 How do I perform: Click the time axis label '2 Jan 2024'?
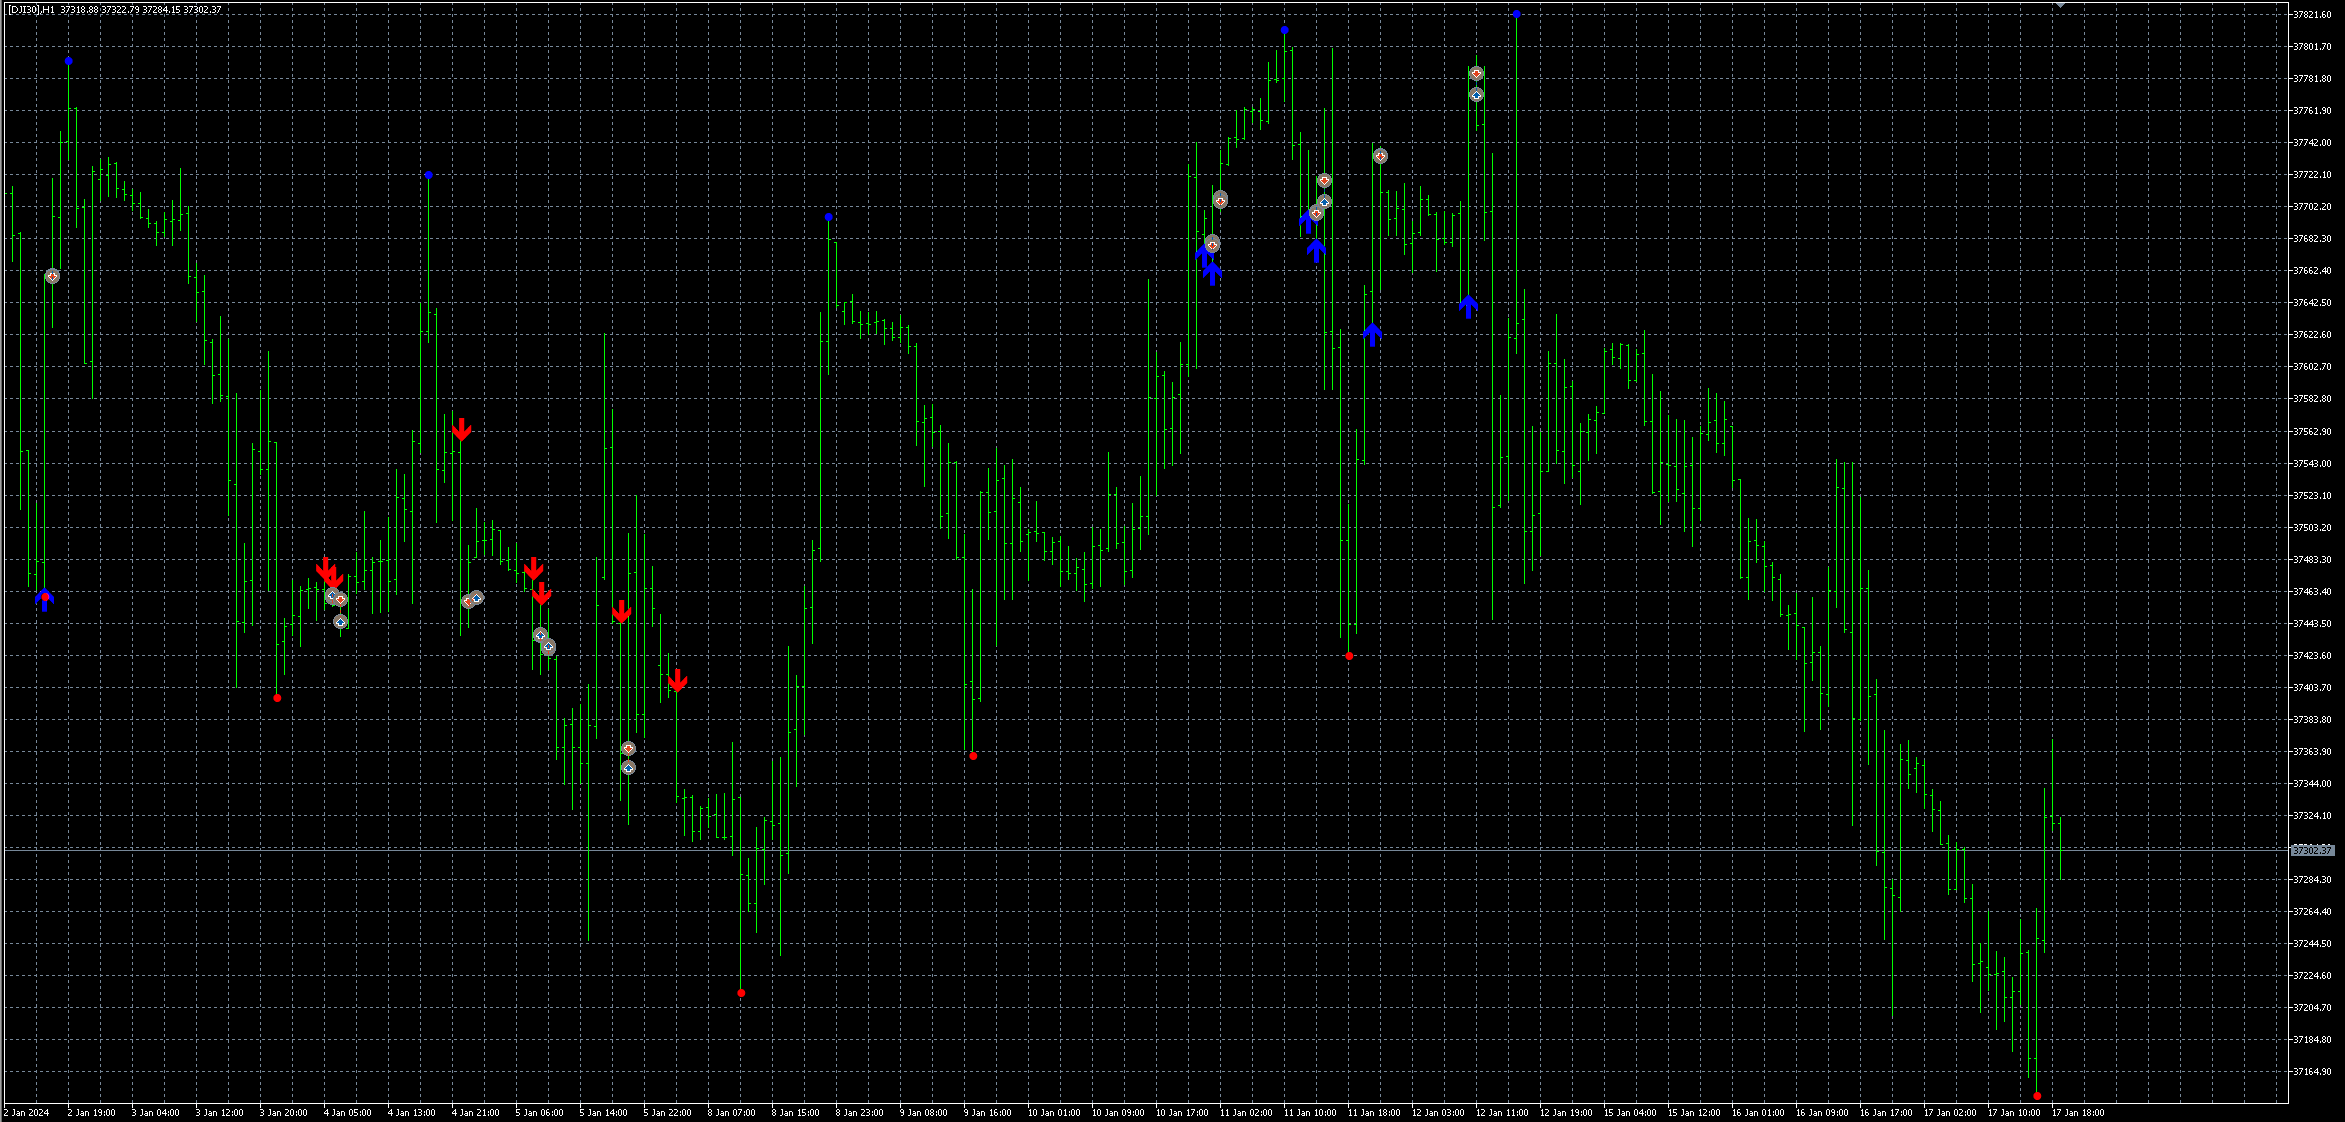point(27,1113)
